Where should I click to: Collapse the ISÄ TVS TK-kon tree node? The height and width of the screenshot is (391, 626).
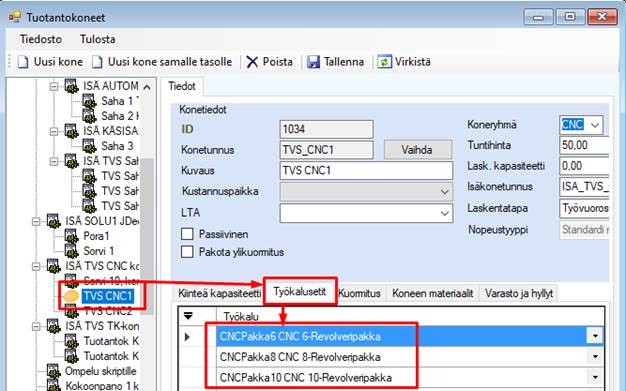[x=36, y=326]
